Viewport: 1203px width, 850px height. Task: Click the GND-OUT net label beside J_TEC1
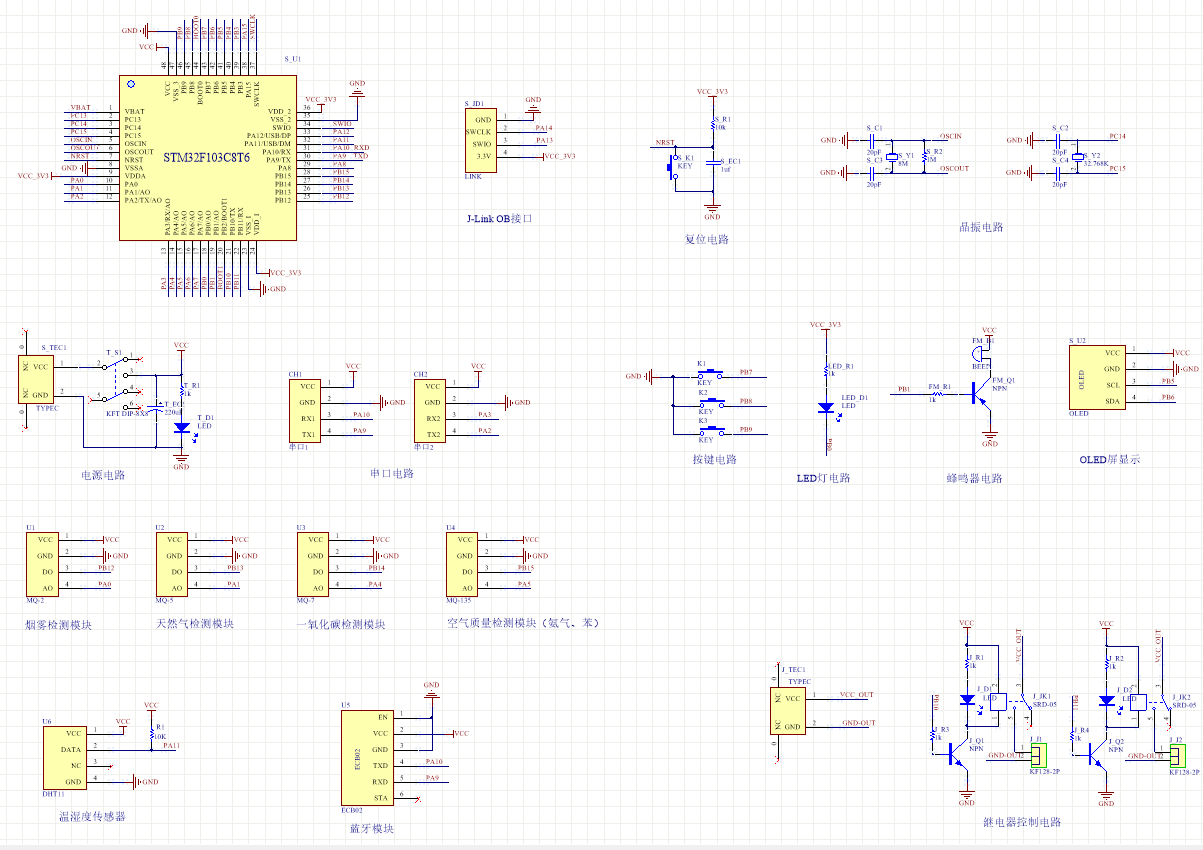click(x=858, y=723)
